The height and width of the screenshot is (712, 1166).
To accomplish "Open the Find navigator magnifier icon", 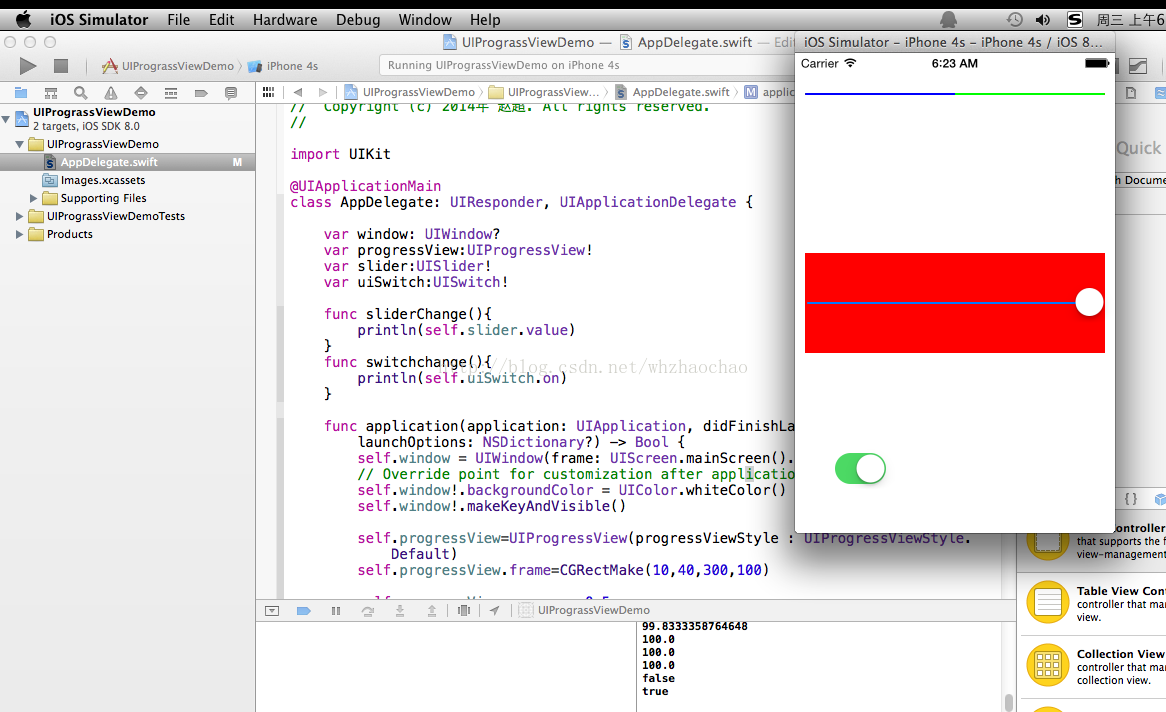I will click(80, 93).
